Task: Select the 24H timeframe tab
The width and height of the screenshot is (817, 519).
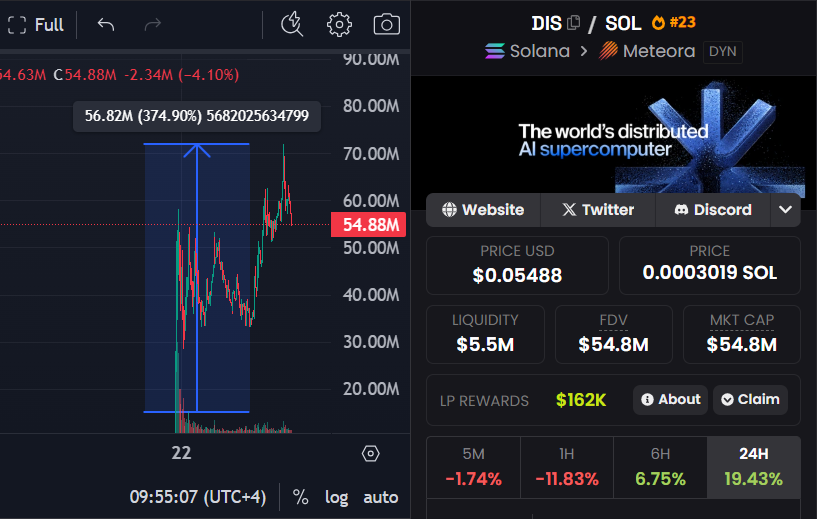Action: coord(753,467)
